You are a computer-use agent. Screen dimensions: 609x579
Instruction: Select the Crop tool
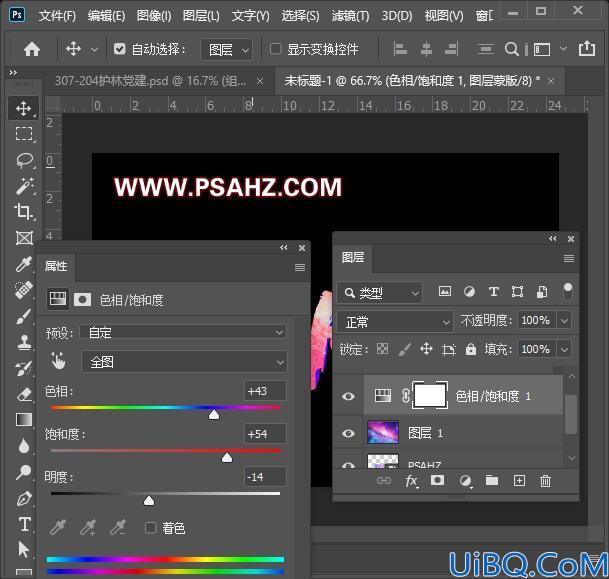point(24,212)
